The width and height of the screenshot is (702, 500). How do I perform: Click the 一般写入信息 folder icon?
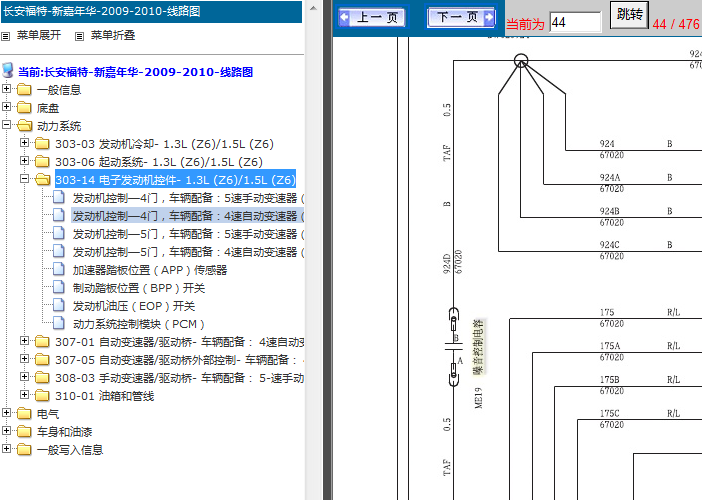tap(24, 449)
